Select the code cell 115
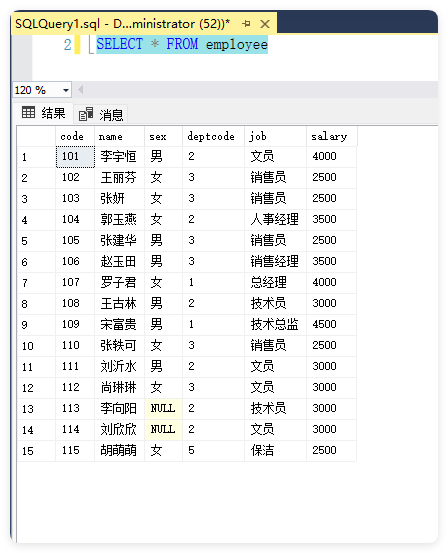Screen dimensions: 448x553 pos(75,450)
